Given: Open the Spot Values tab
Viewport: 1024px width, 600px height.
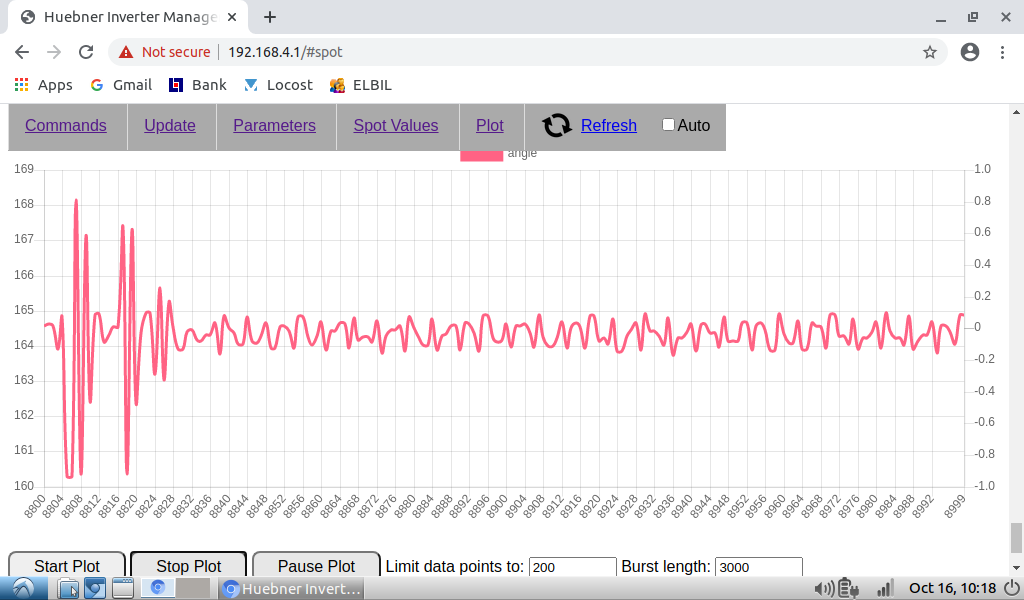Looking at the screenshot, I should point(396,125).
